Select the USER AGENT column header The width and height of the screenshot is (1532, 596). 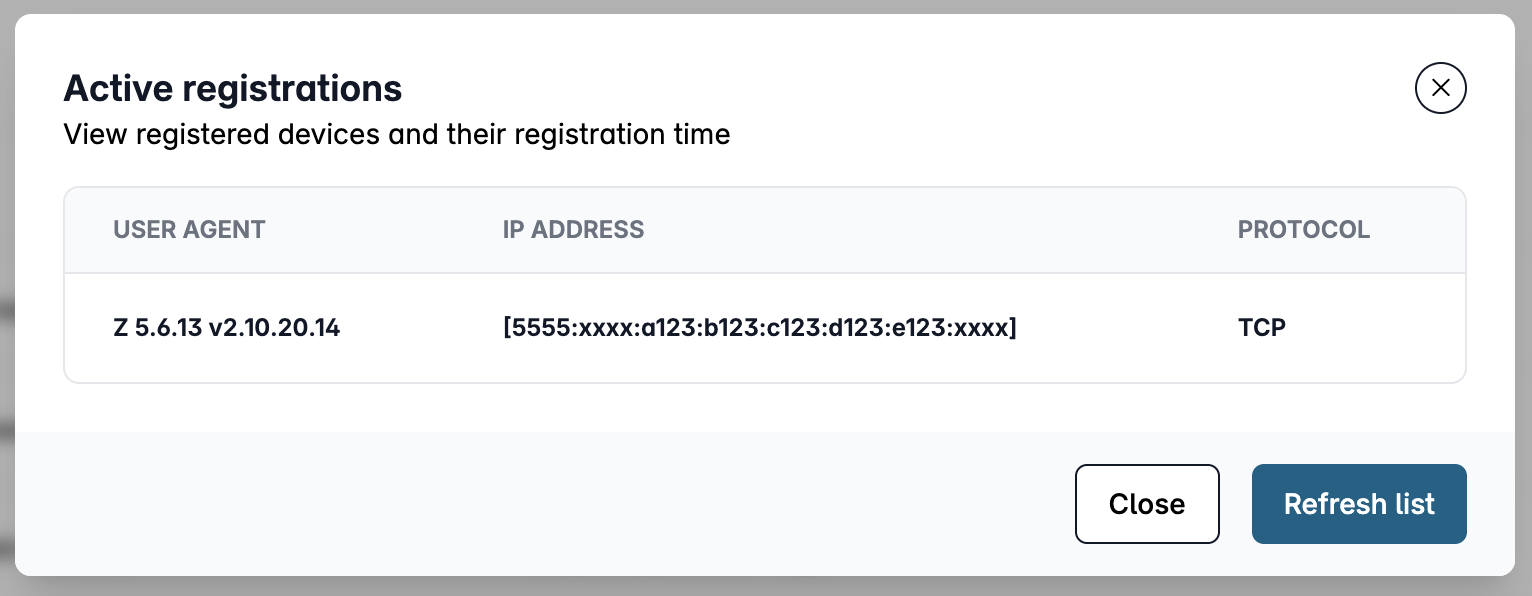click(x=189, y=229)
